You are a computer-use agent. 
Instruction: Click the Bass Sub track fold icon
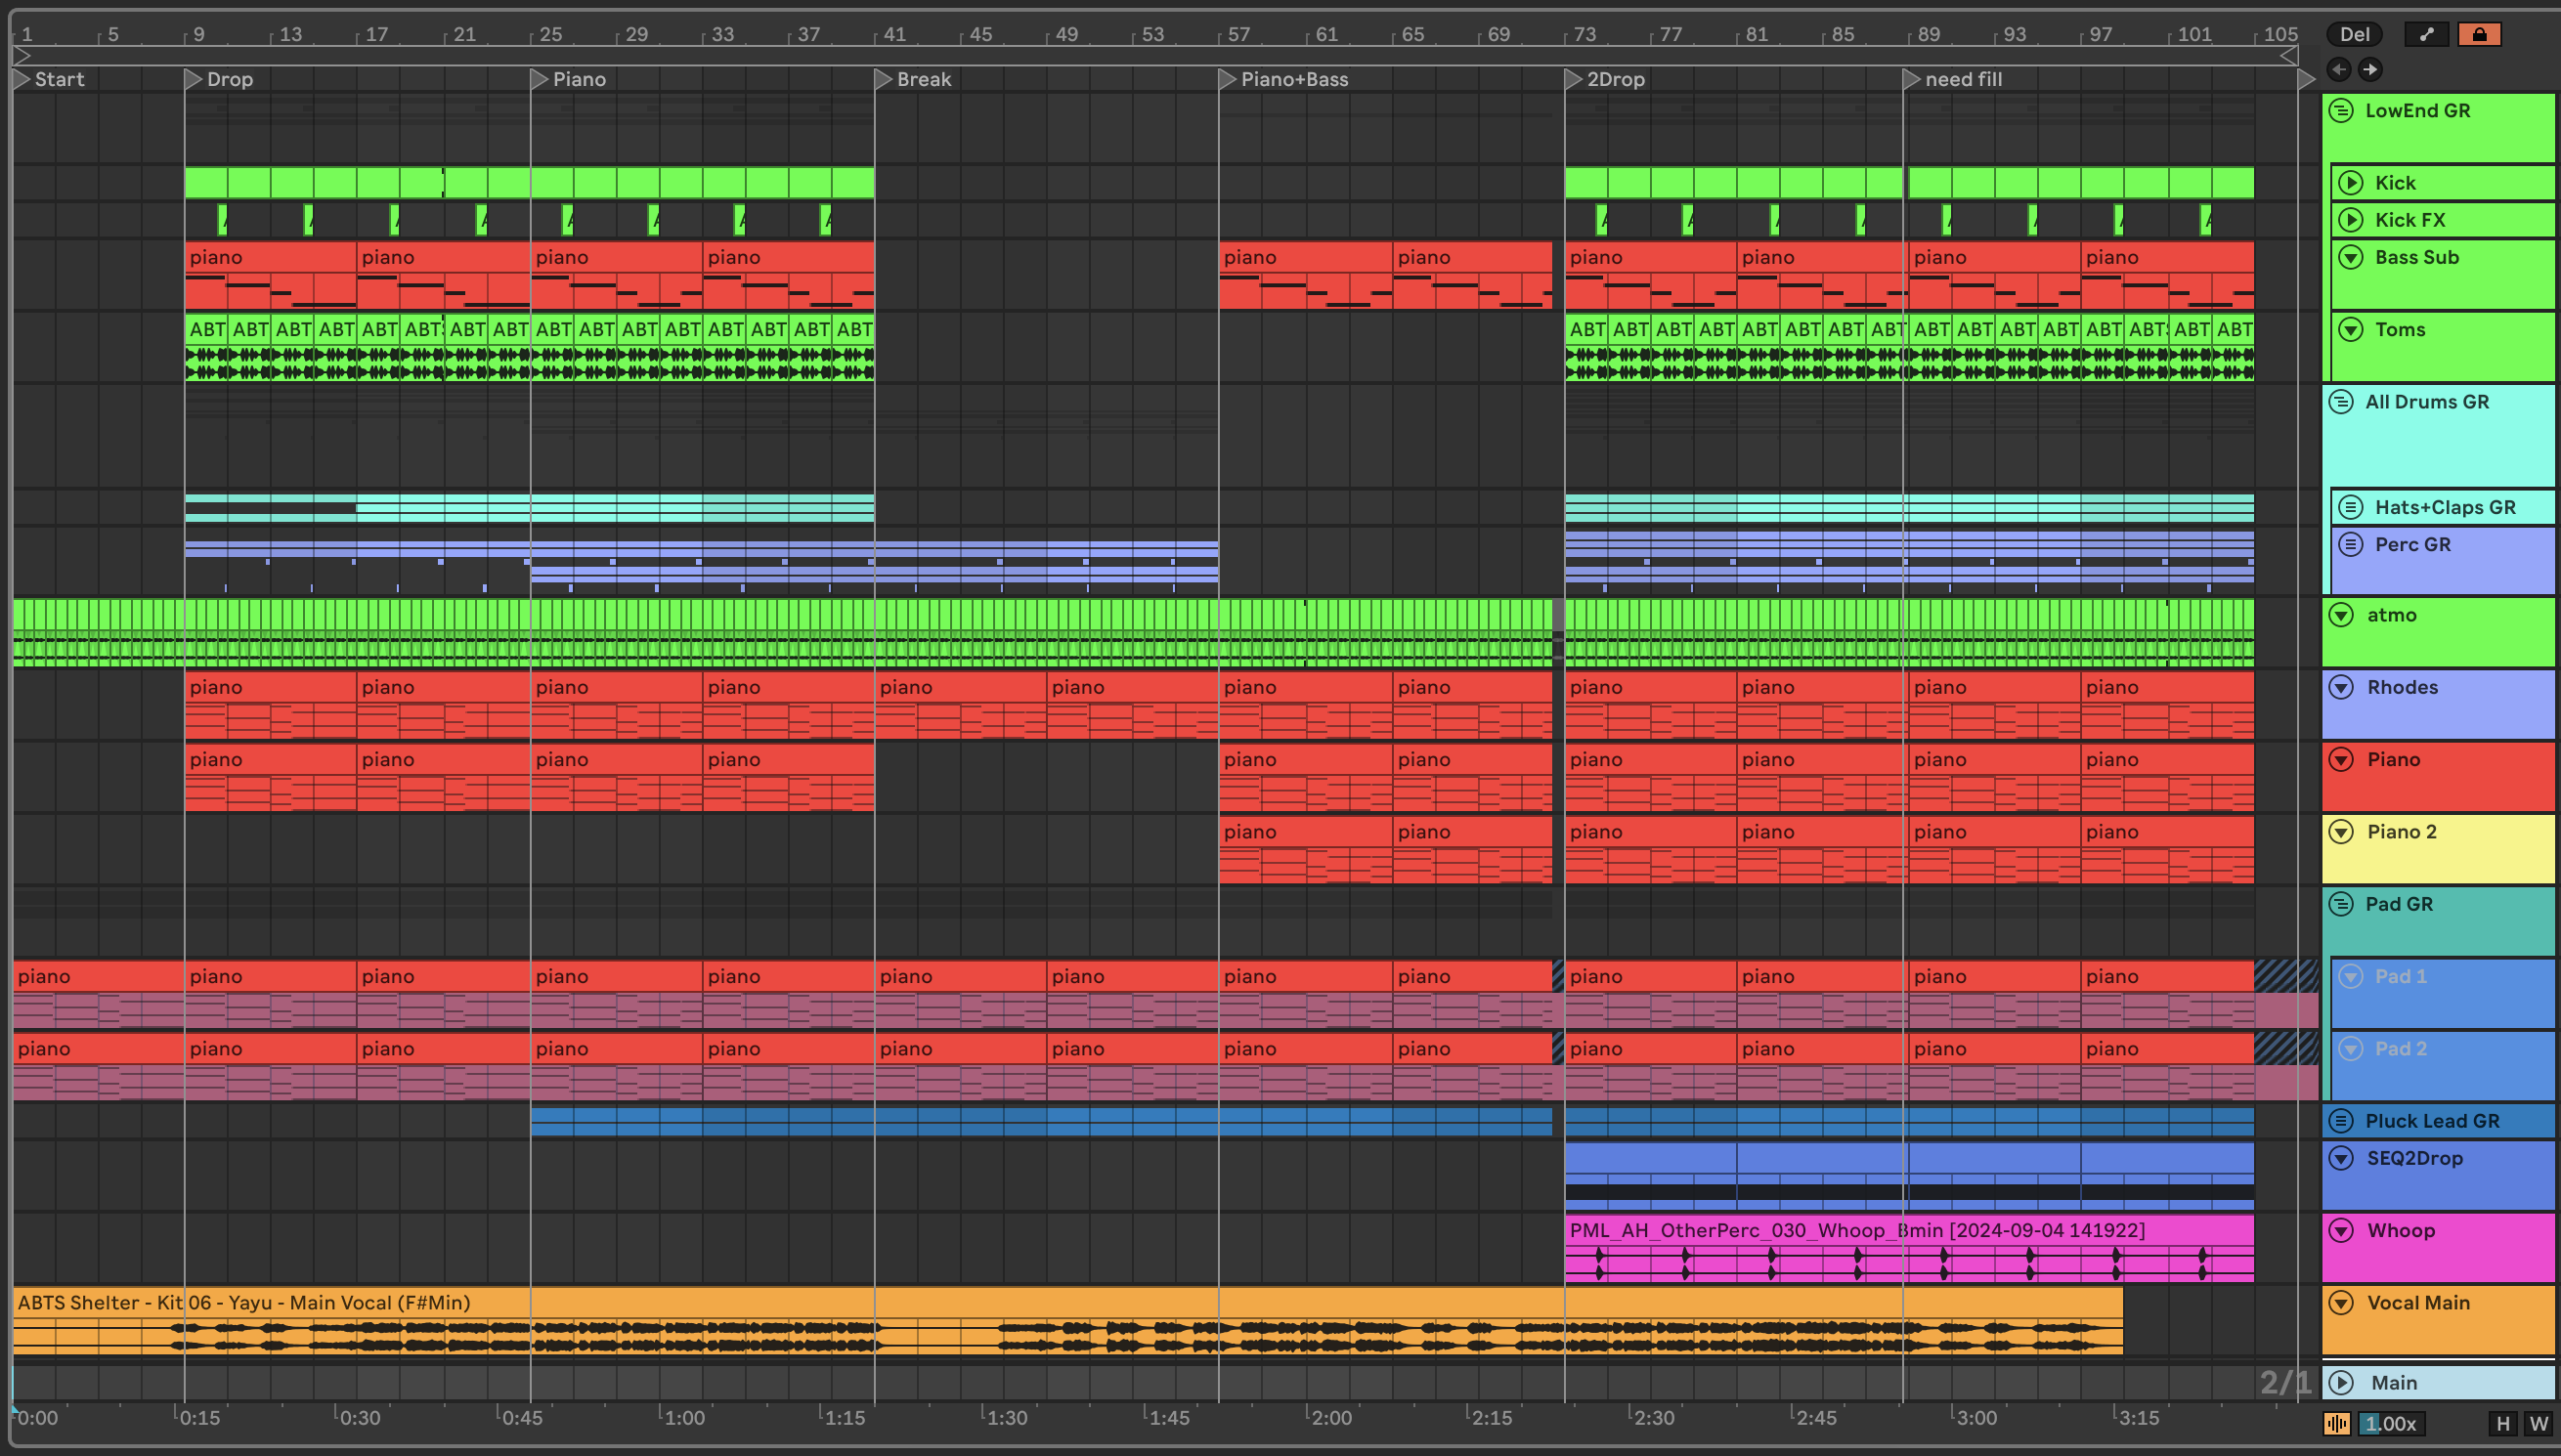2351,257
